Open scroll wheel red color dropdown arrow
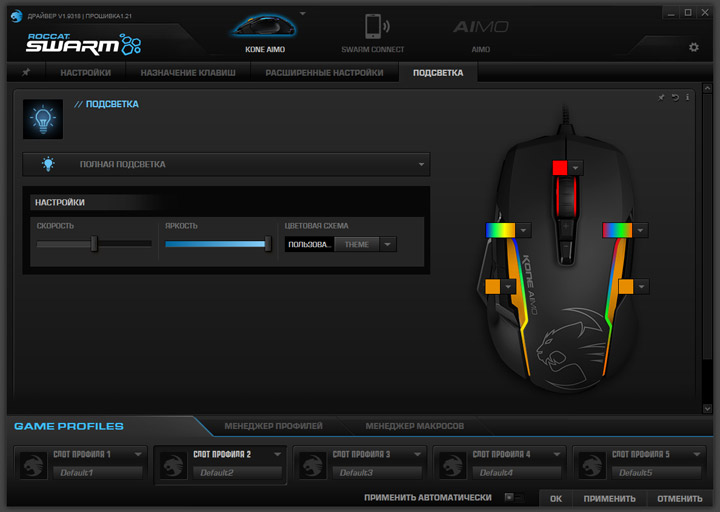This screenshot has height=512, width=720. 575,168
